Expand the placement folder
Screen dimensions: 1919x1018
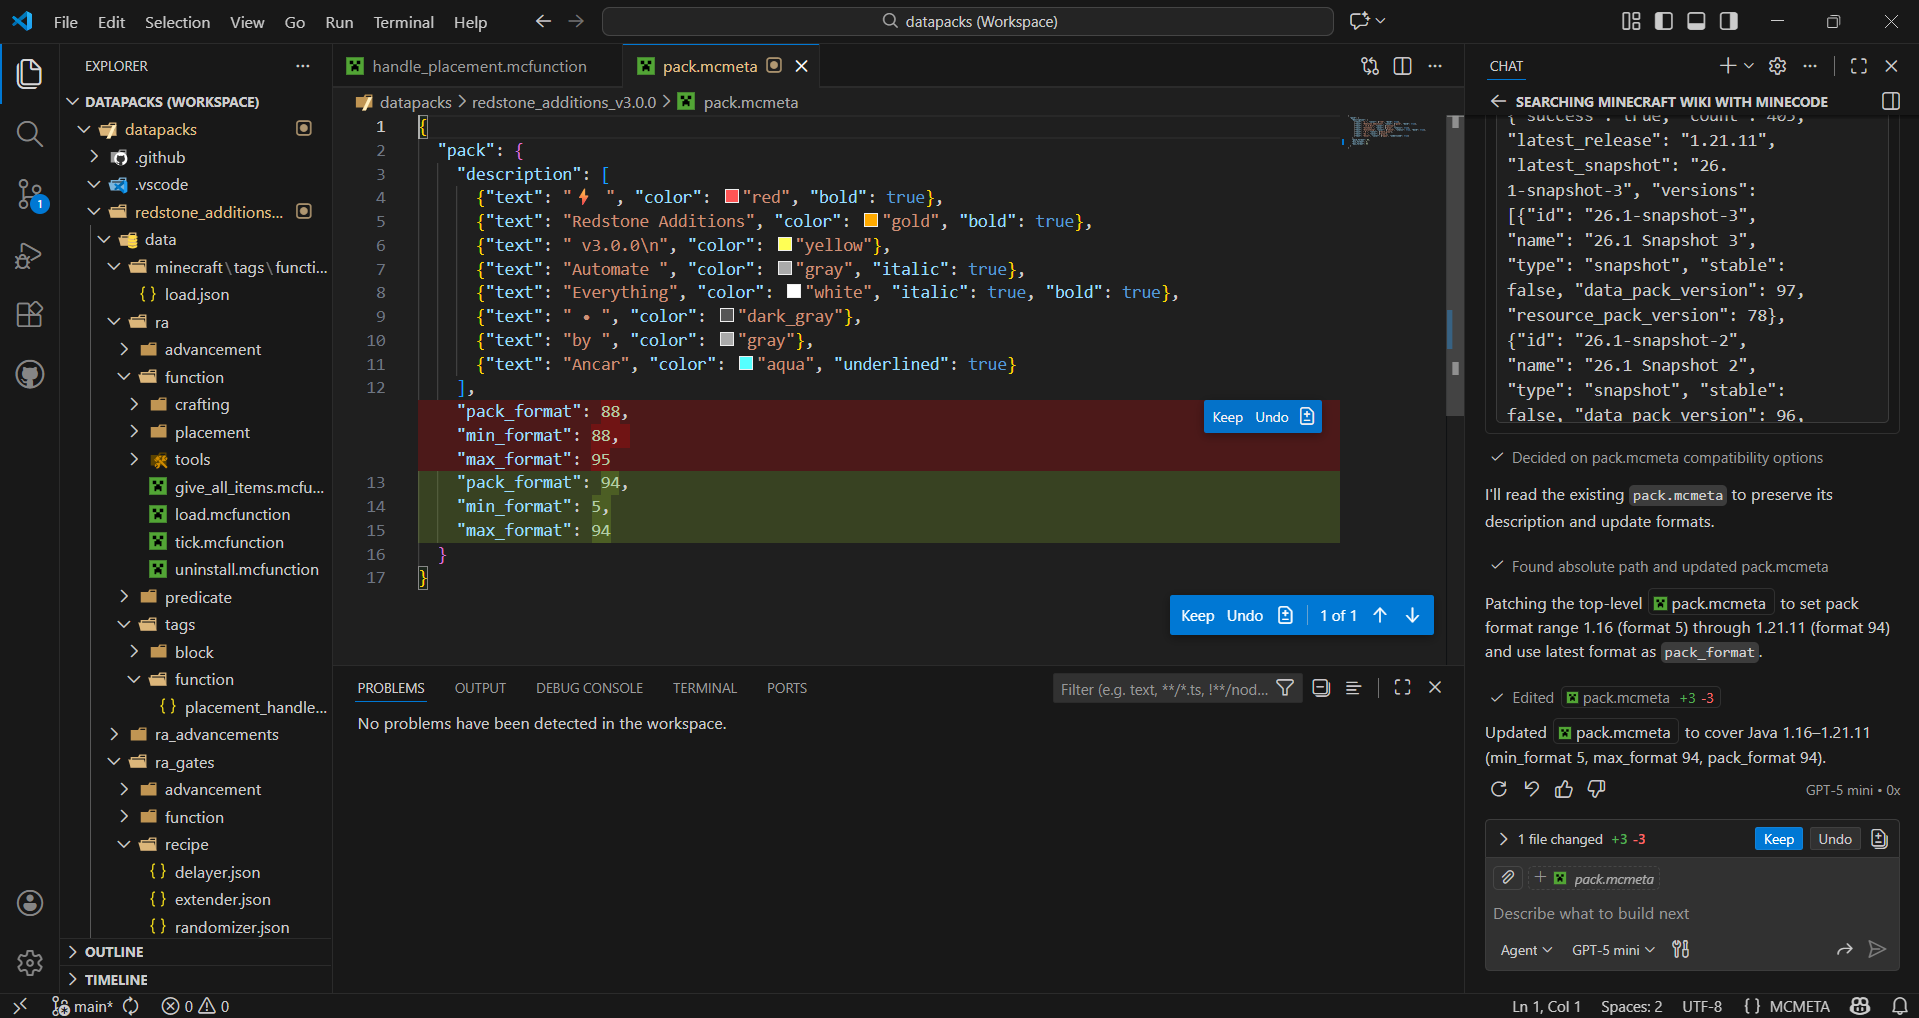click(x=134, y=432)
